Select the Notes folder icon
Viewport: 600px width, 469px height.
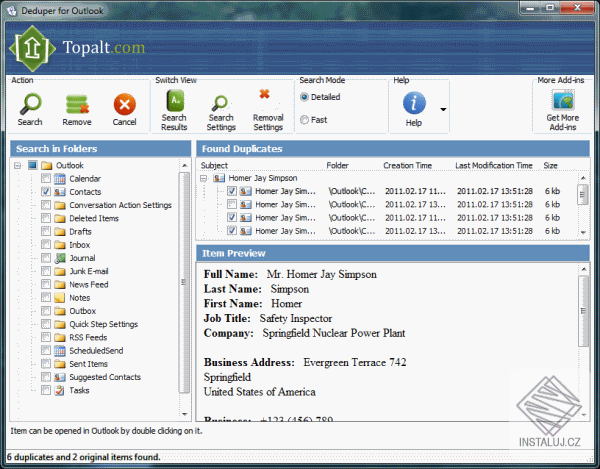coord(59,298)
